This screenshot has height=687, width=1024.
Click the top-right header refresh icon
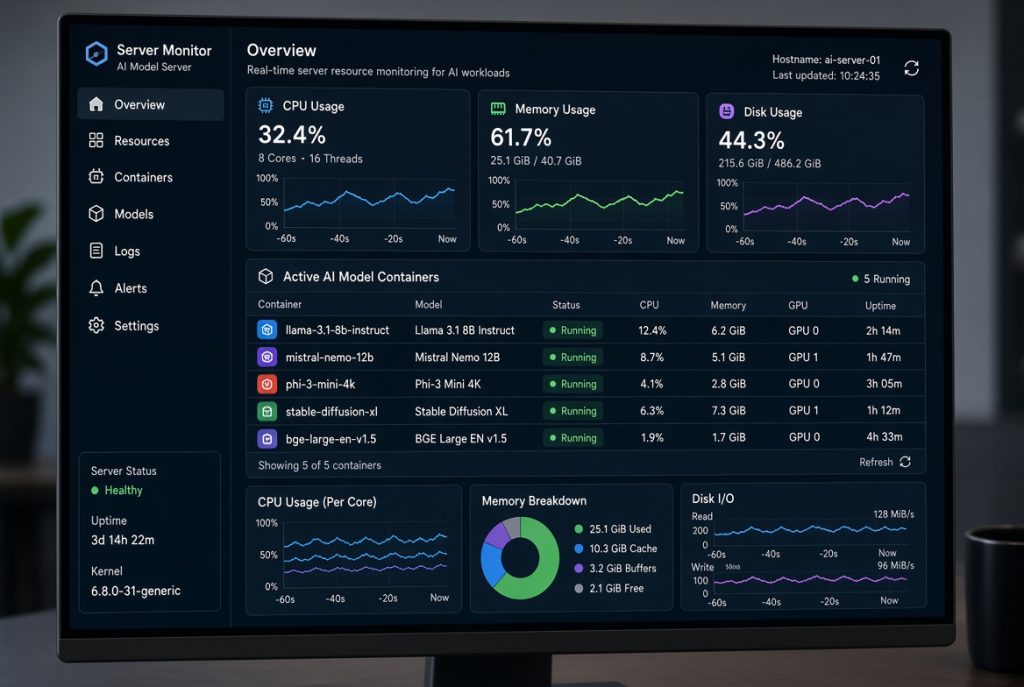912,68
